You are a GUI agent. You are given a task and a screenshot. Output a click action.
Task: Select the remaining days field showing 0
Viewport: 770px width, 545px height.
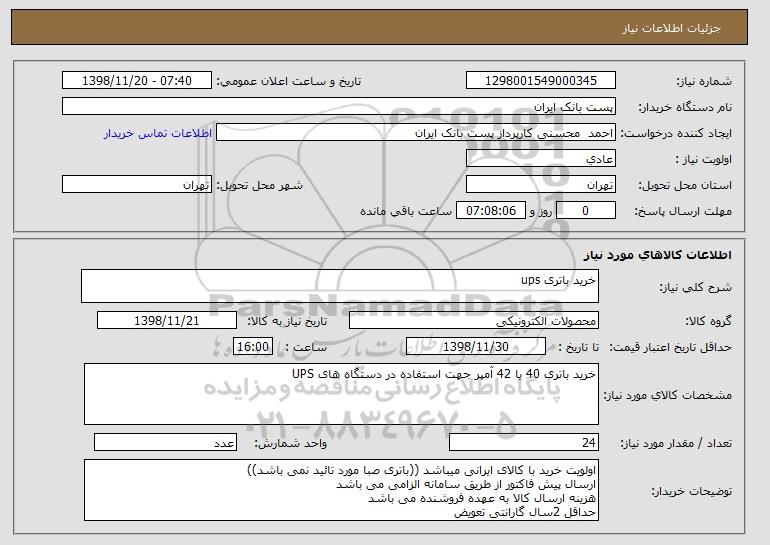coord(585,211)
